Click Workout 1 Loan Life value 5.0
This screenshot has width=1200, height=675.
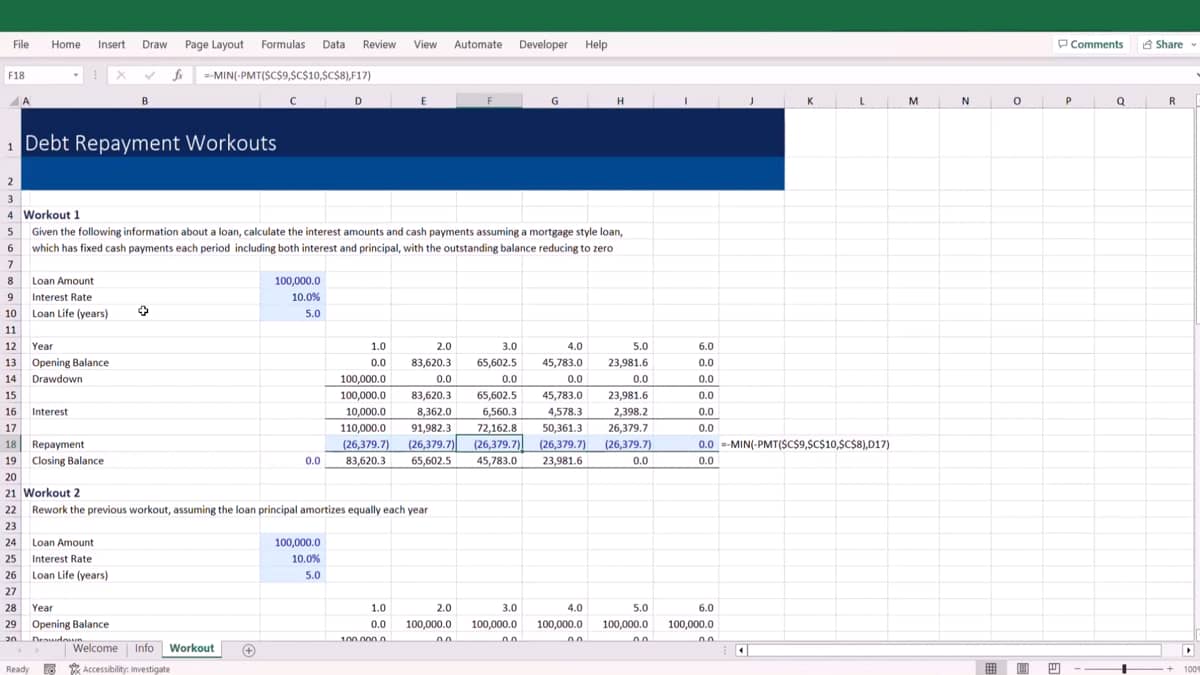tap(292, 313)
